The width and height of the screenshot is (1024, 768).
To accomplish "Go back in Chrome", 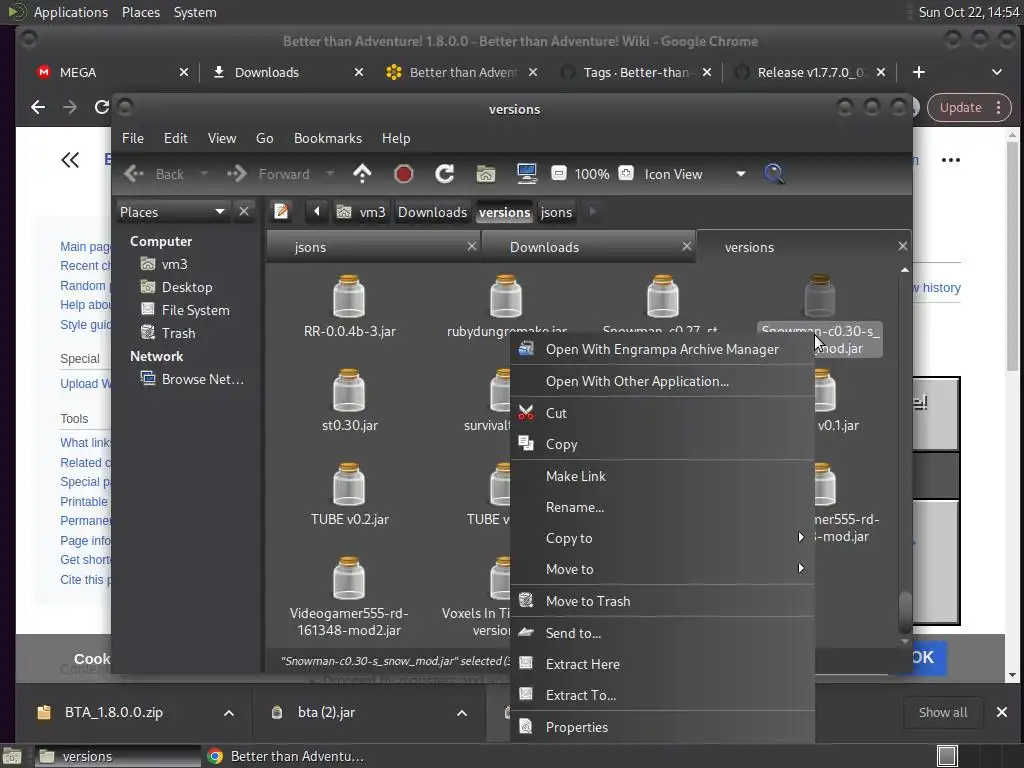I will click(38, 107).
